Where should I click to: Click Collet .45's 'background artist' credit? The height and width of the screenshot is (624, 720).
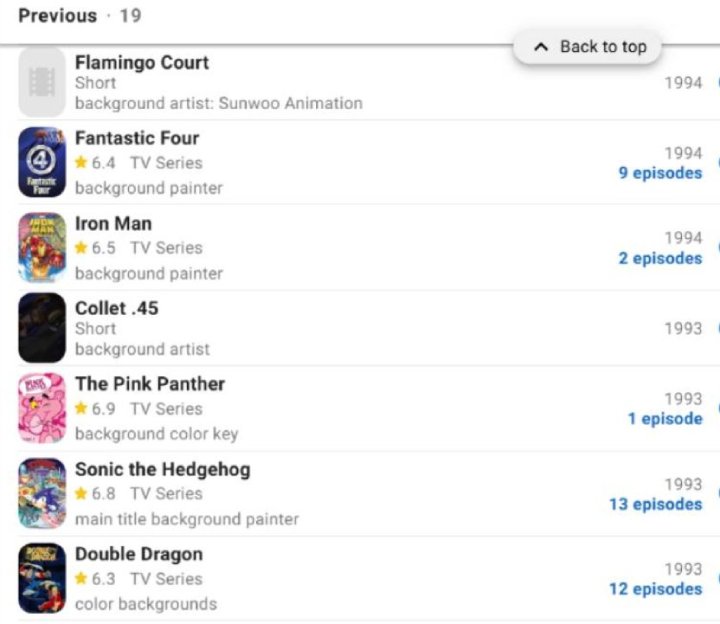pyautogui.click(x=142, y=349)
